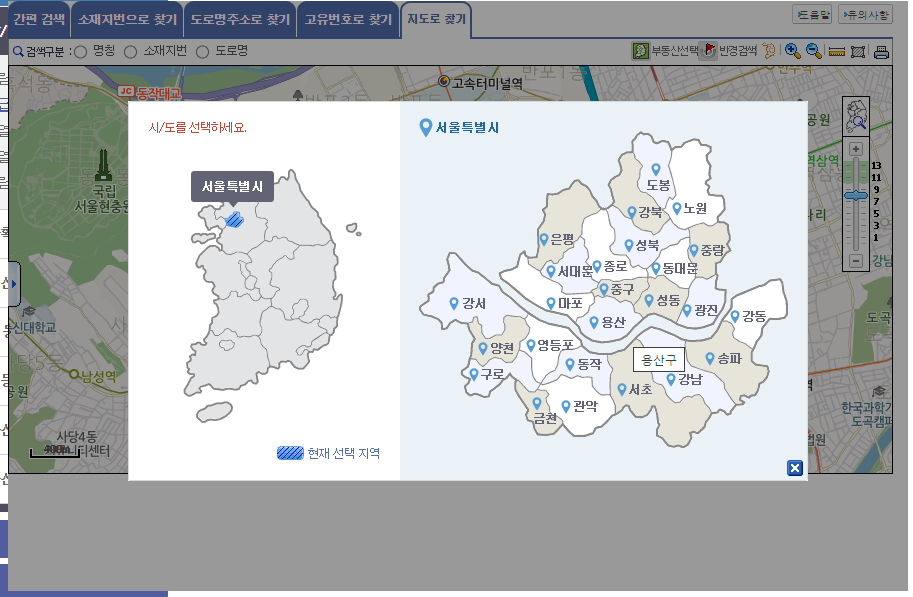Open the 간편 검색 tab
913x597 pixels.
38,19
